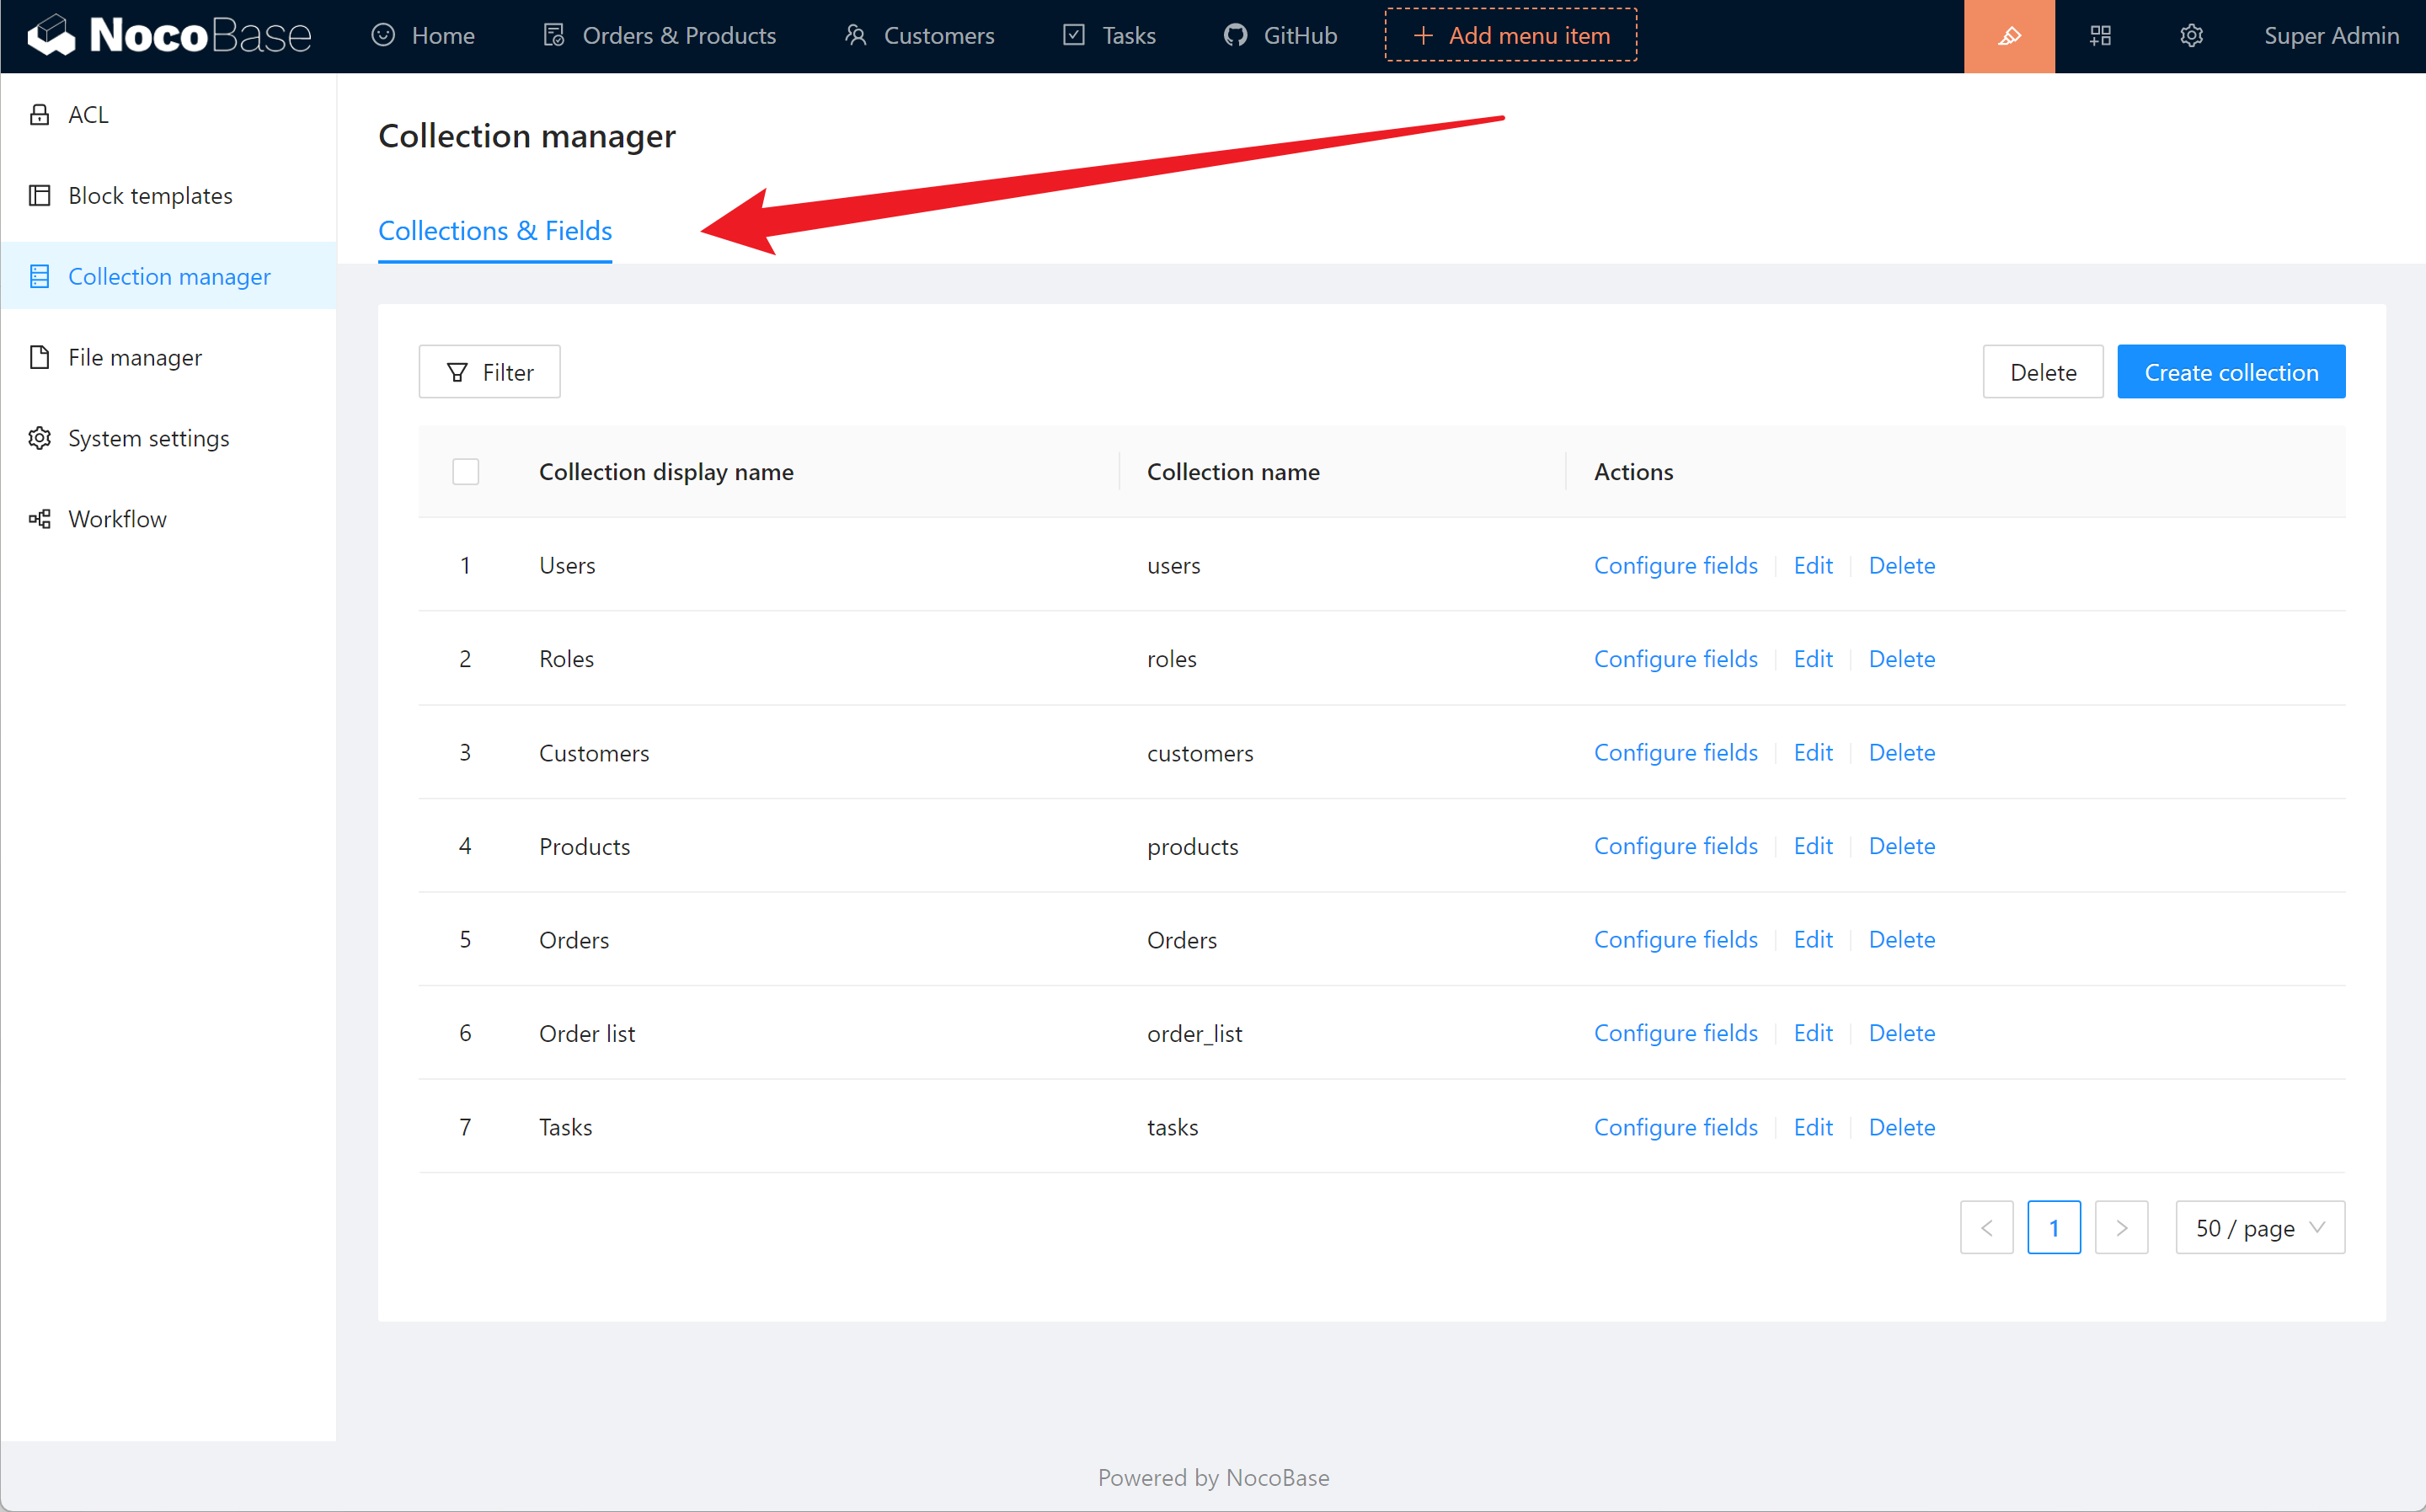Click the File manager document icon
2426x1512 pixels.
(40, 357)
